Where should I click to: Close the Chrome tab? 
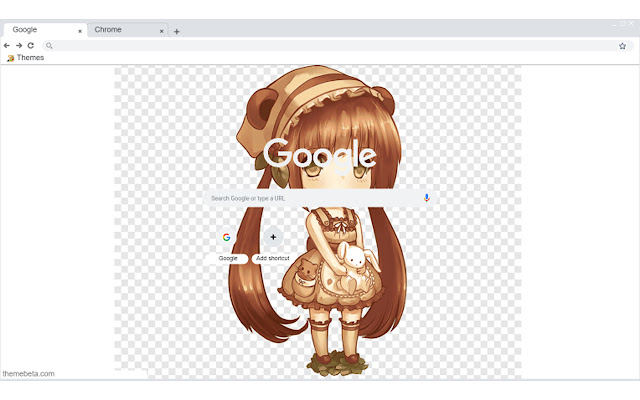(162, 31)
